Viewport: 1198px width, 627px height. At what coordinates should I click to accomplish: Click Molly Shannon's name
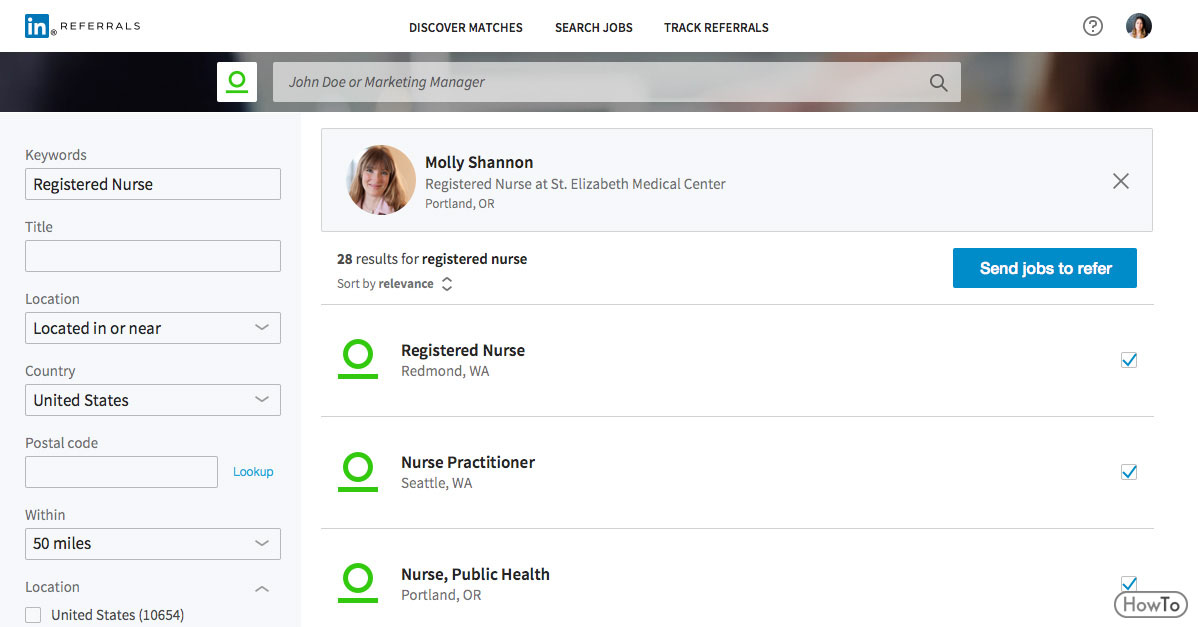tap(479, 163)
